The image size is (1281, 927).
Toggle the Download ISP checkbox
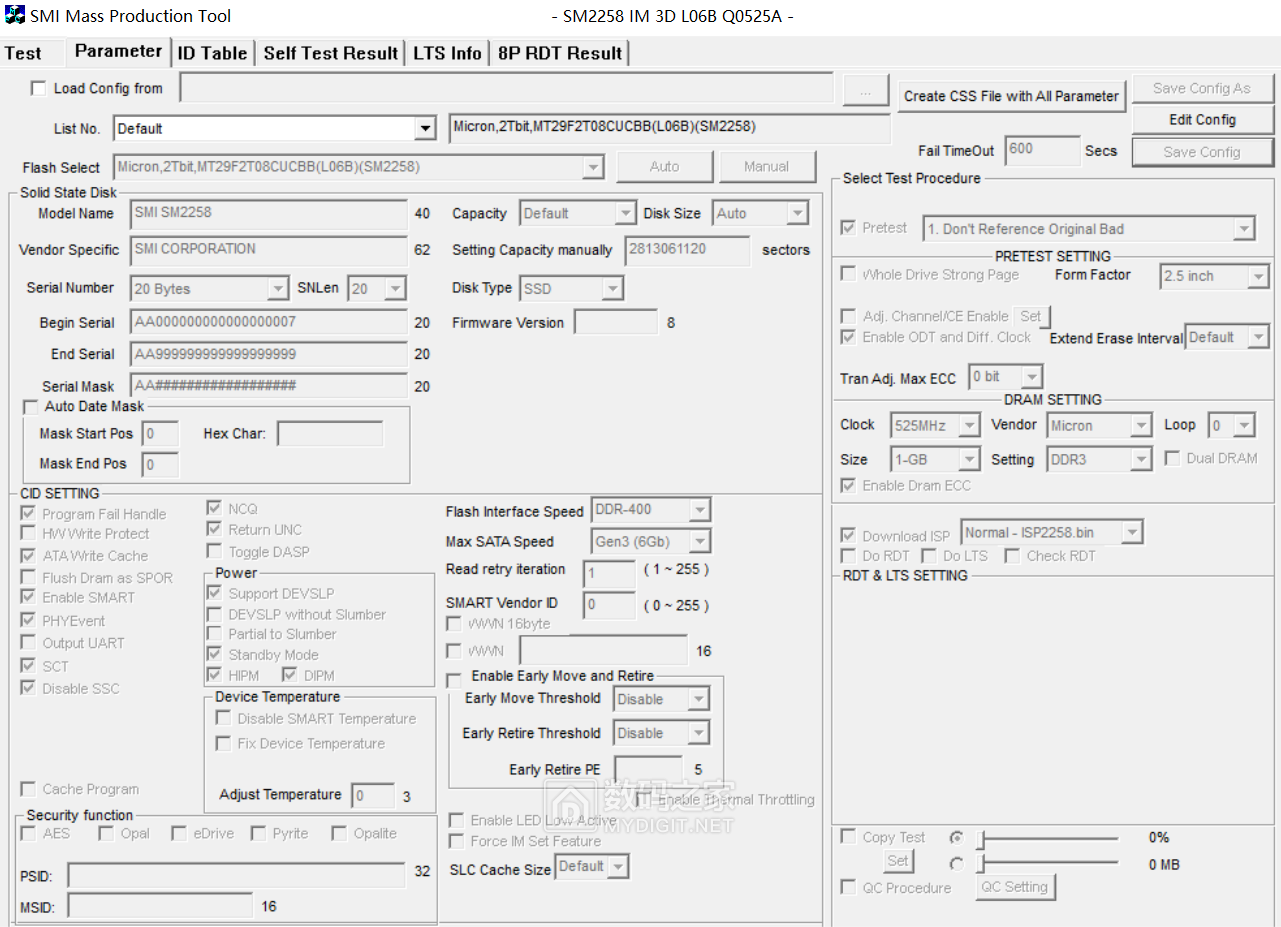click(849, 536)
